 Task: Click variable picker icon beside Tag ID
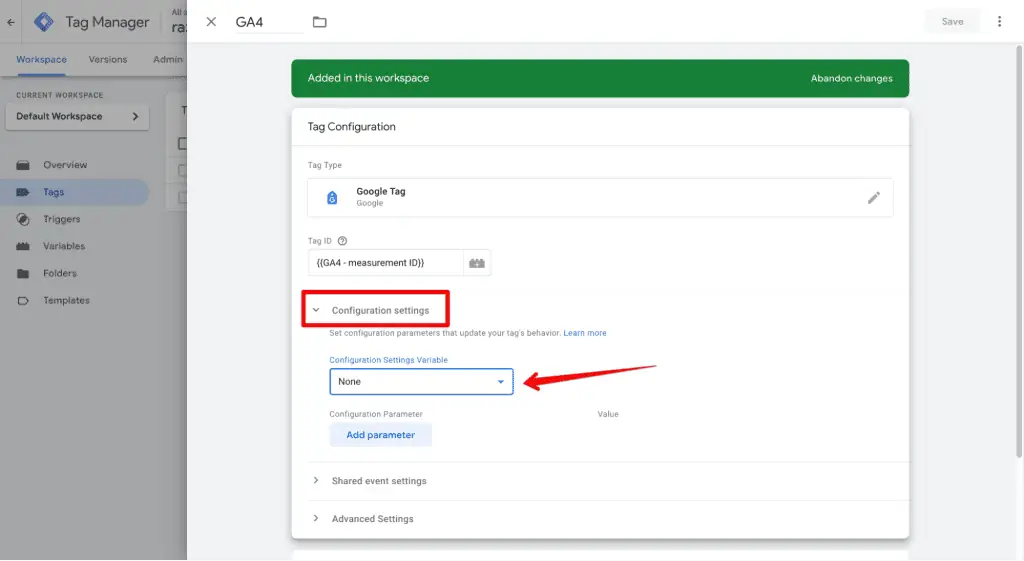pos(477,263)
